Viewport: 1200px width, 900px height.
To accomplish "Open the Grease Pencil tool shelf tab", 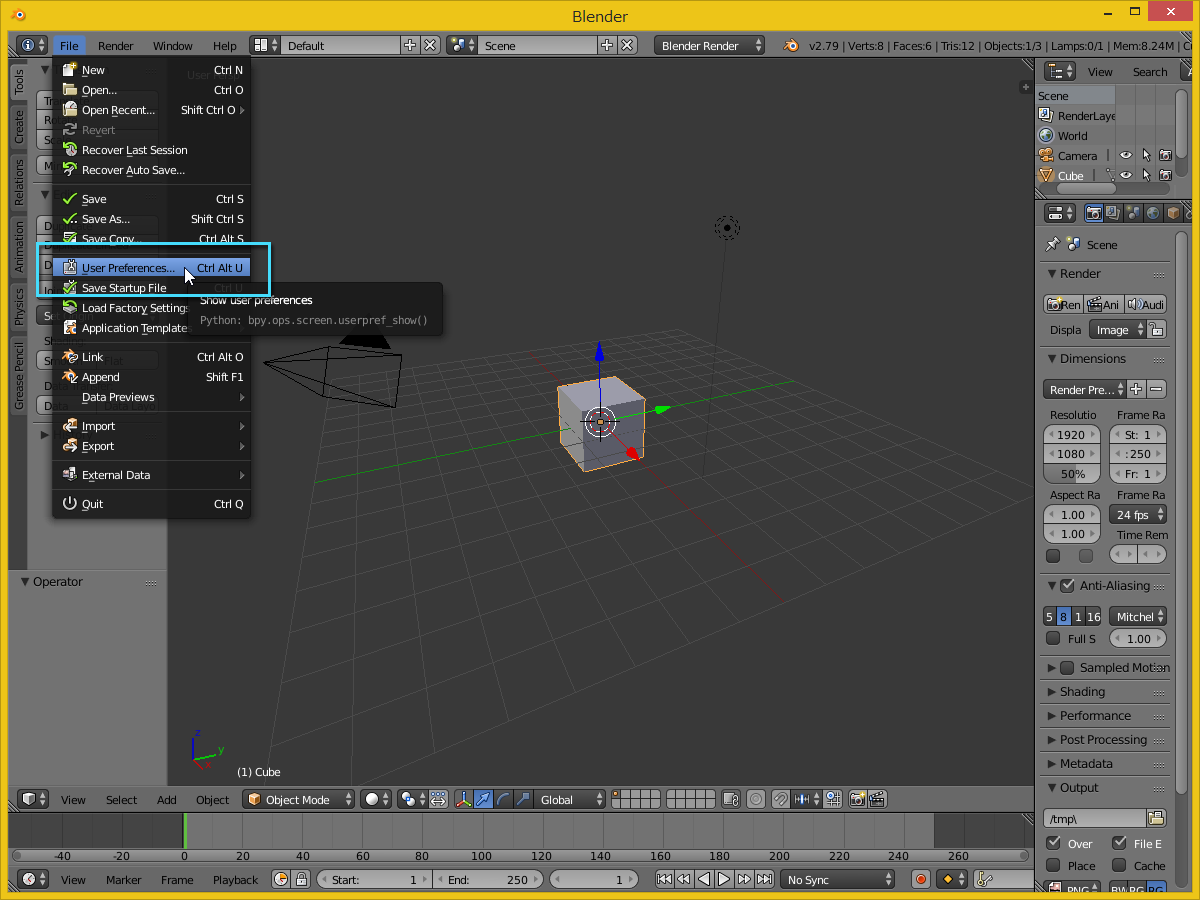I will coord(18,376).
